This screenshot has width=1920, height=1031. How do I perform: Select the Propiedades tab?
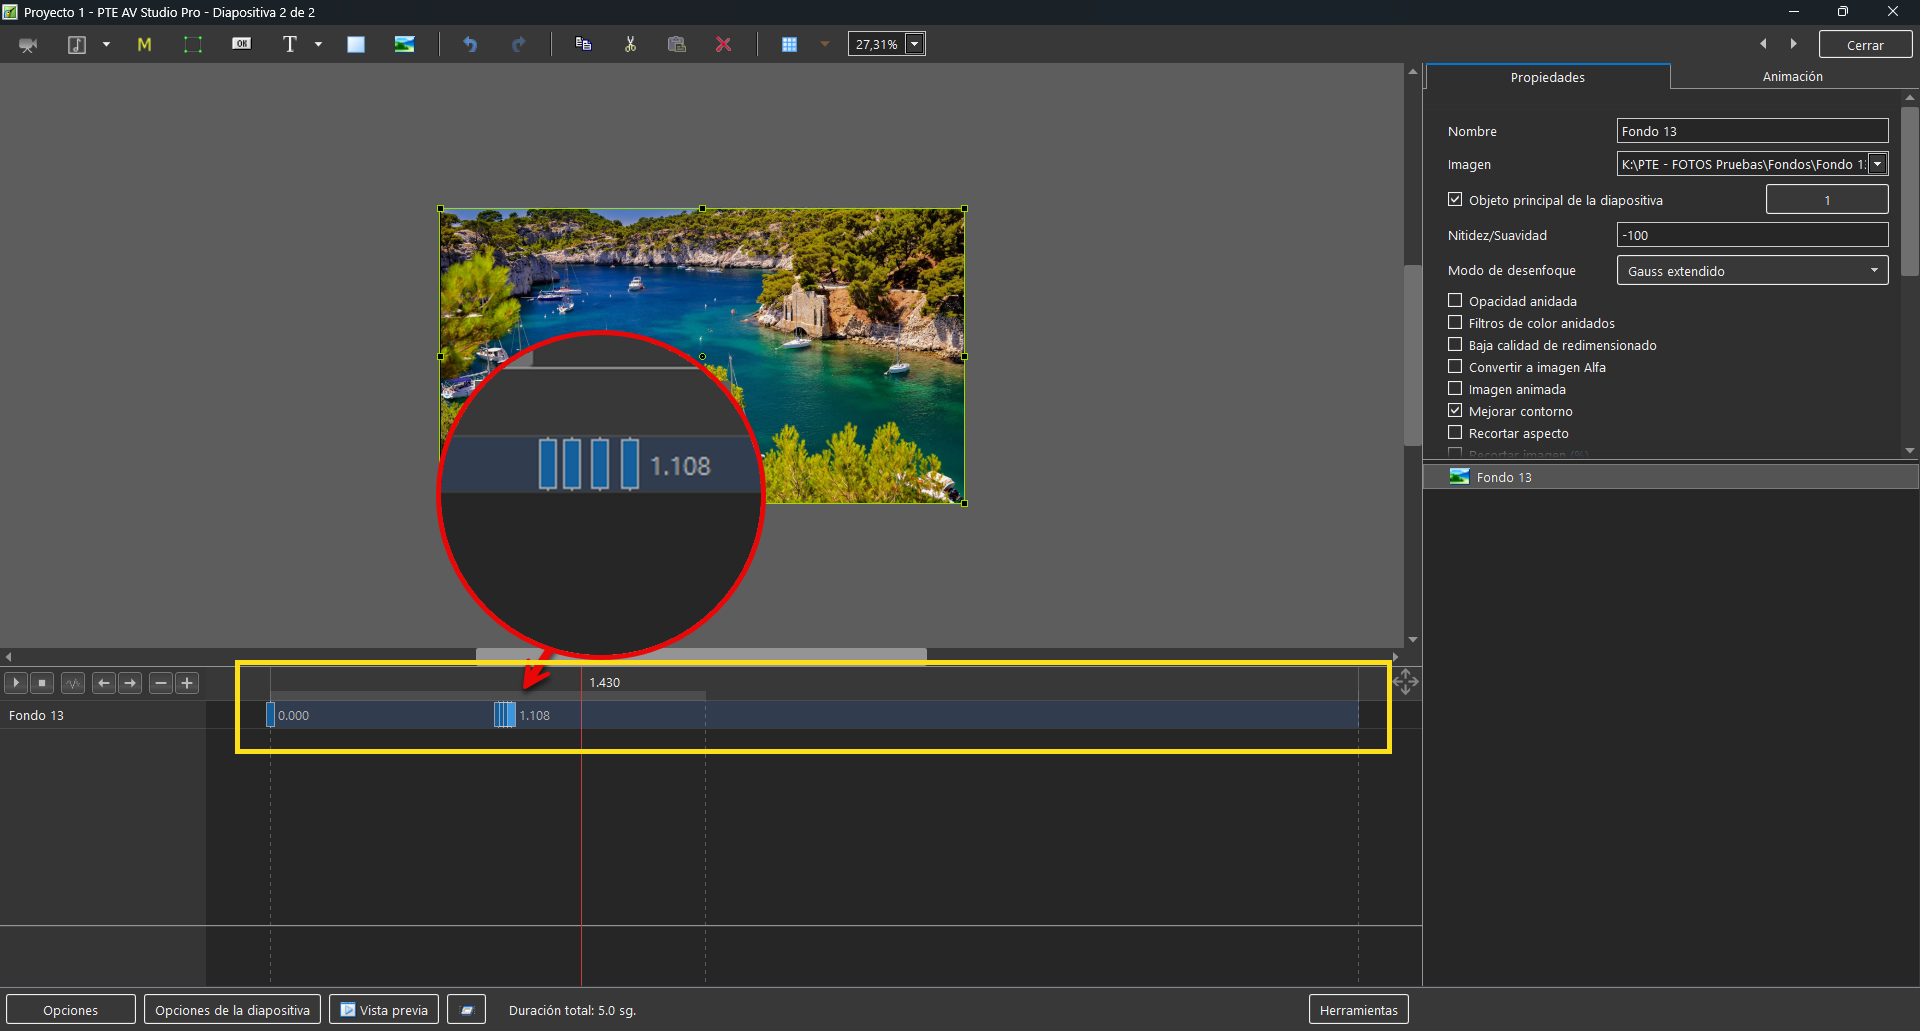[1547, 77]
